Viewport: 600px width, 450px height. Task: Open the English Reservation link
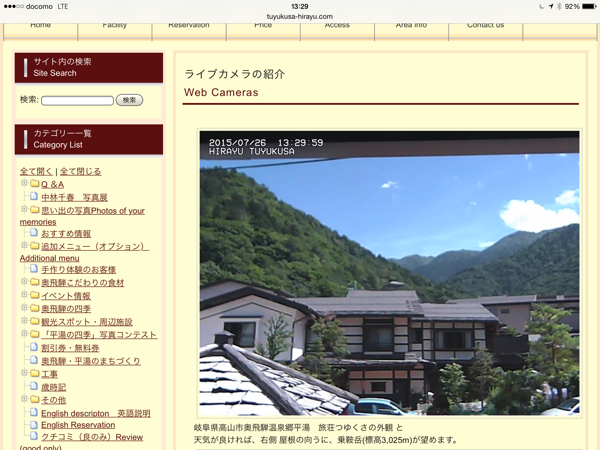[x=78, y=425]
